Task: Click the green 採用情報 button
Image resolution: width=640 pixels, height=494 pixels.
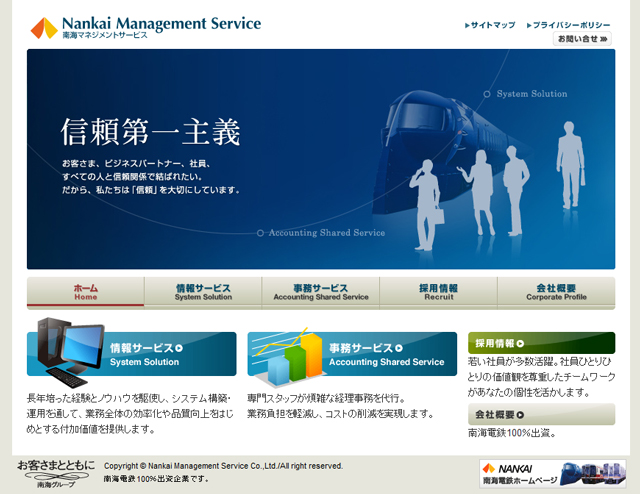Action: coord(541,343)
